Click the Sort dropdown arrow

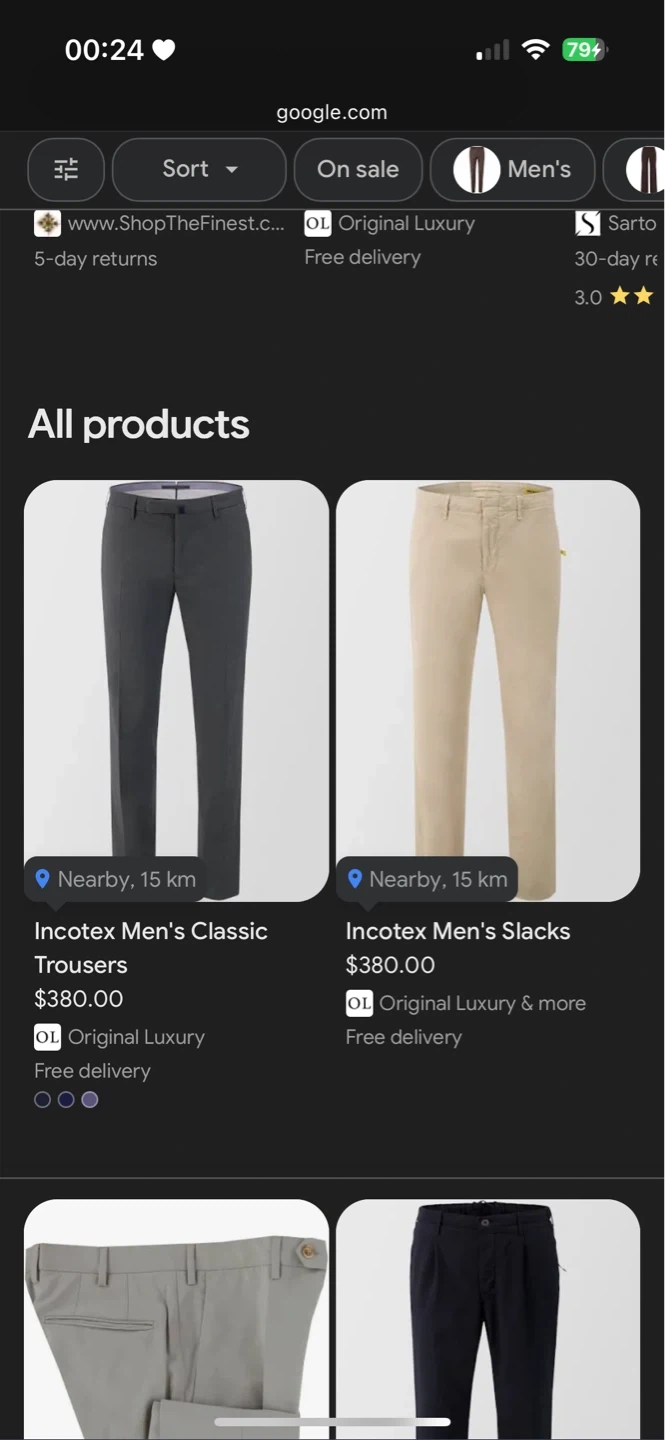tap(232, 170)
